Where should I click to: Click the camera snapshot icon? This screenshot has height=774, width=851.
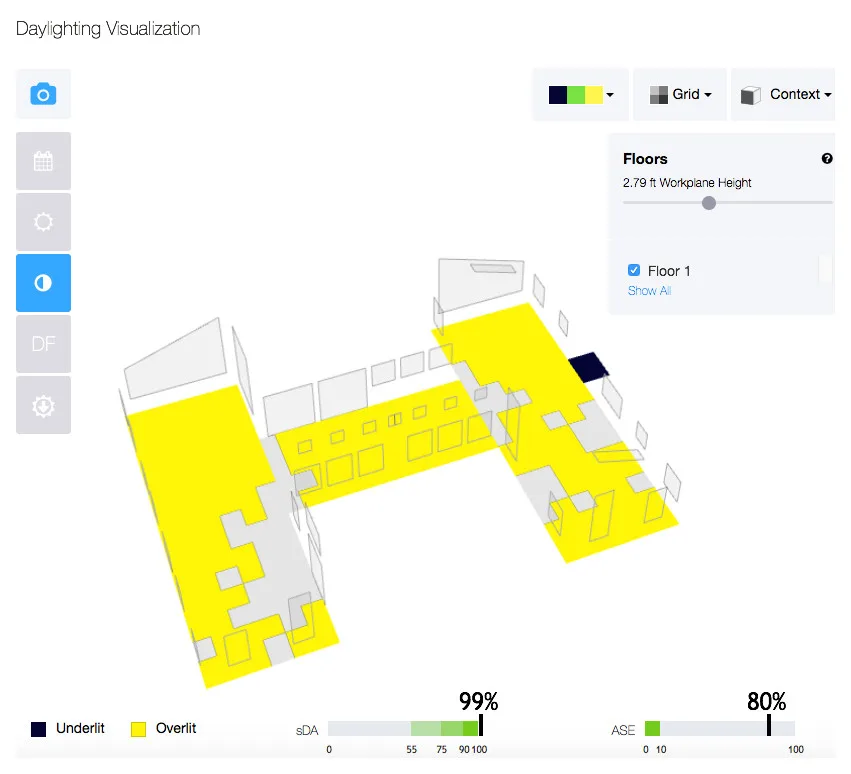coord(43,94)
